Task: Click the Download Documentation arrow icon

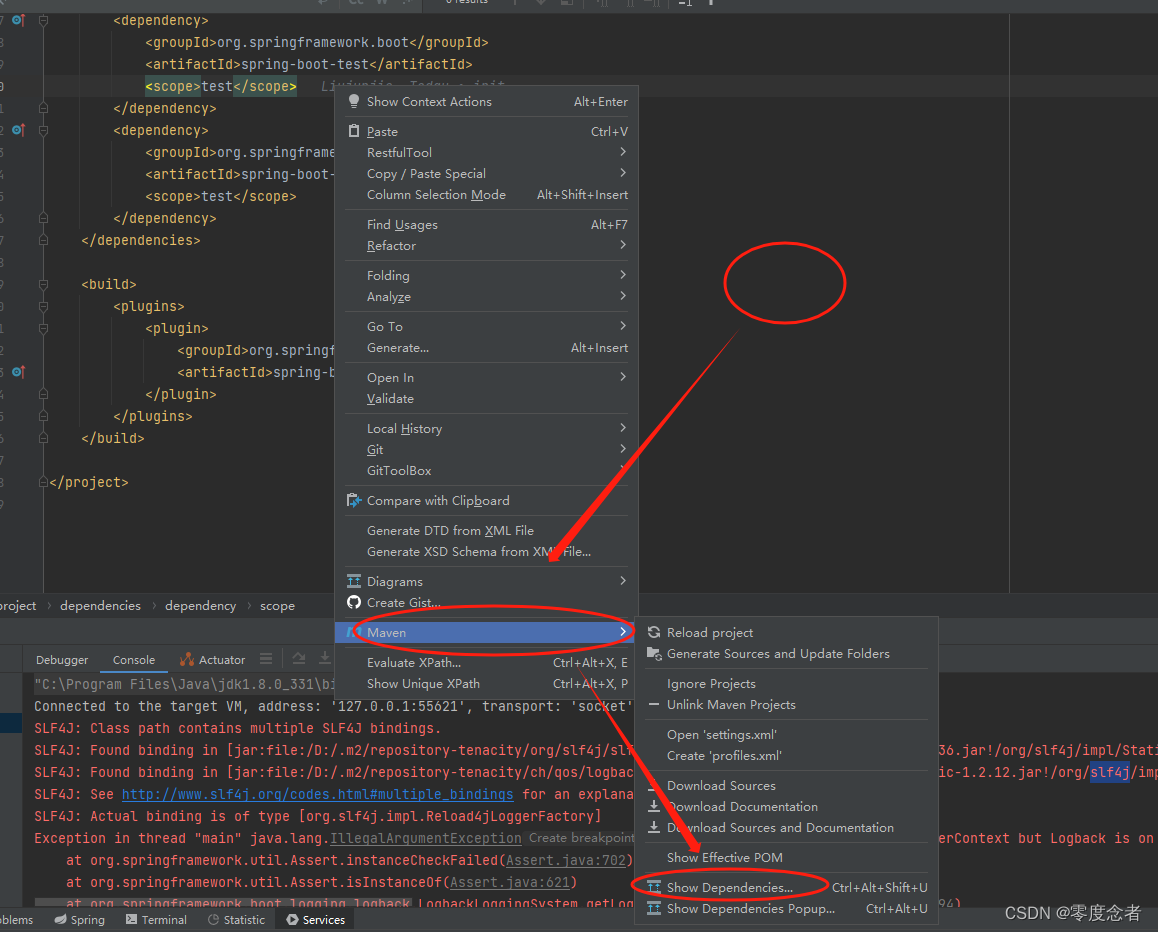Action: pos(654,806)
